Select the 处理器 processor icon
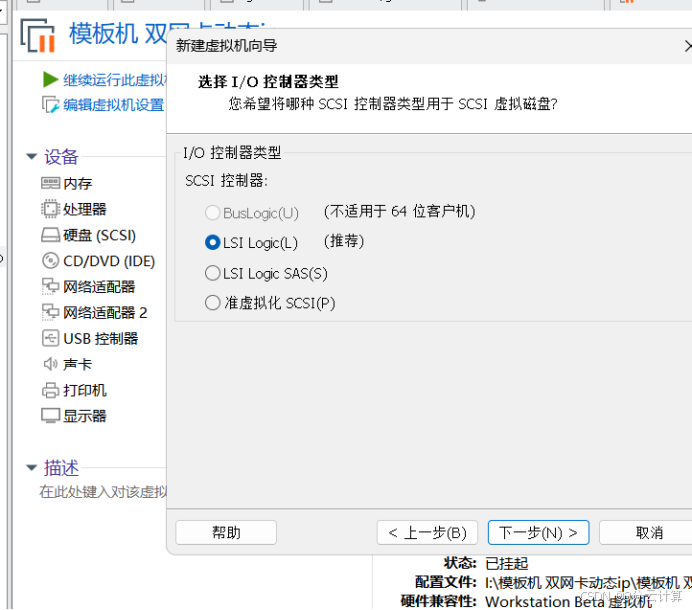 point(50,209)
